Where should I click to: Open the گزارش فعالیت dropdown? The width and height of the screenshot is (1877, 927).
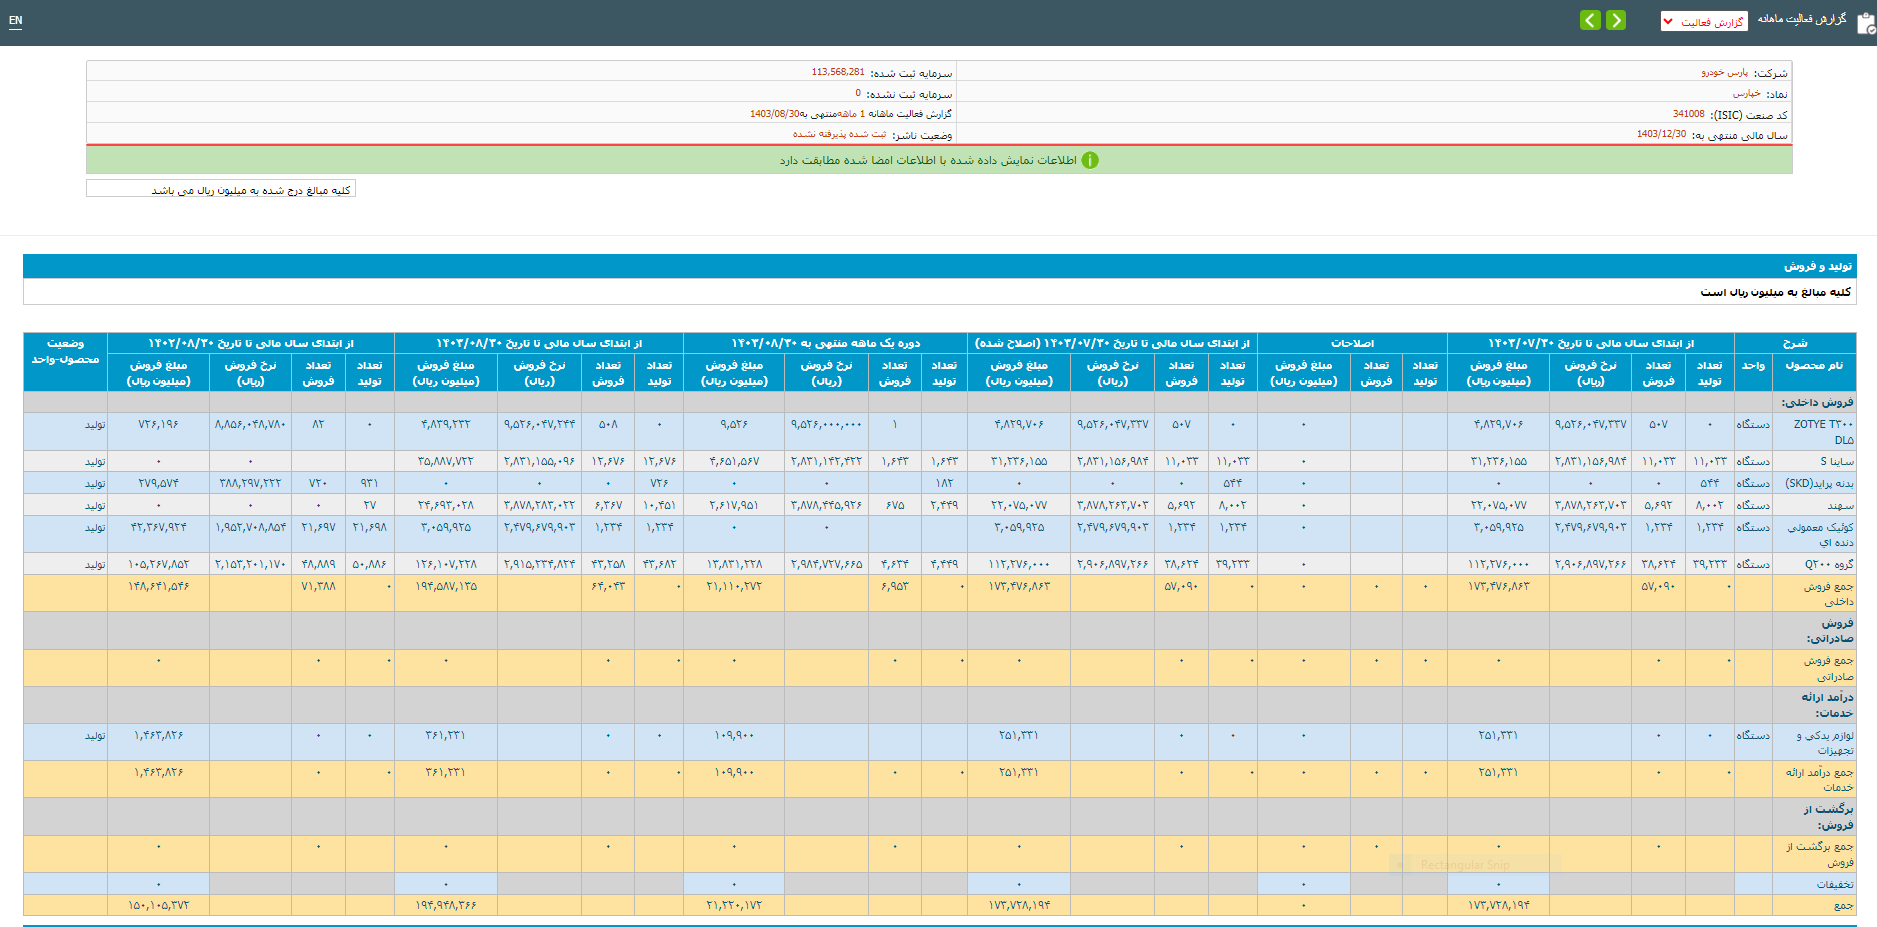point(1704,21)
